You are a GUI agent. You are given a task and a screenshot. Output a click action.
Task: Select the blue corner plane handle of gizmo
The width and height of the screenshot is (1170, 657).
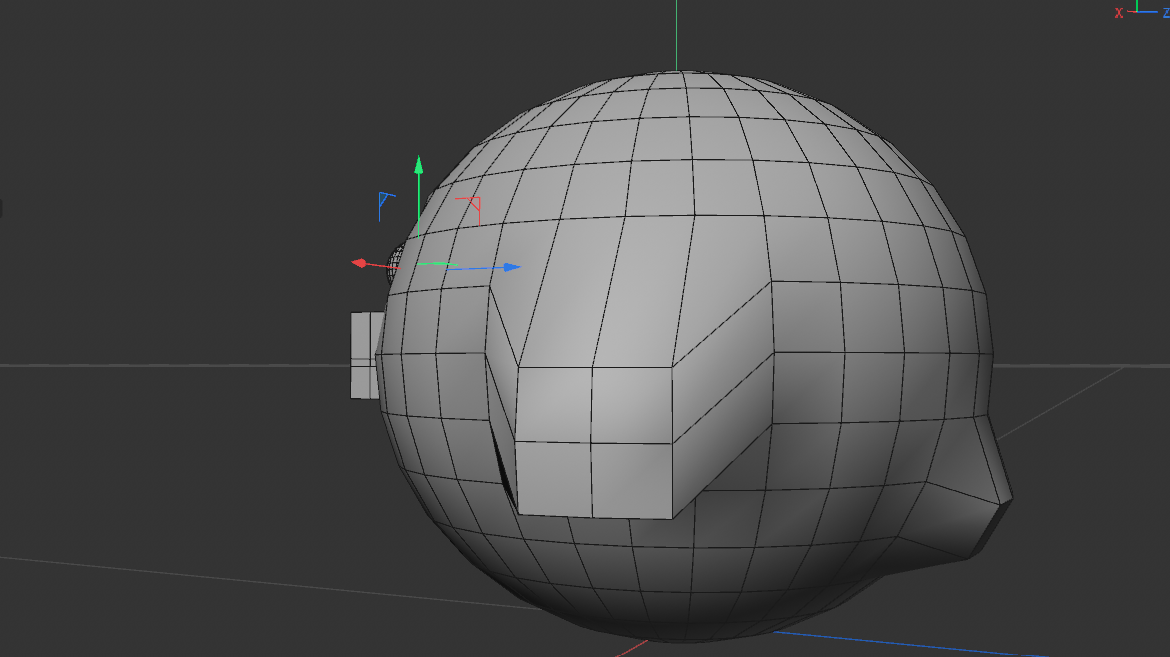coord(384,201)
